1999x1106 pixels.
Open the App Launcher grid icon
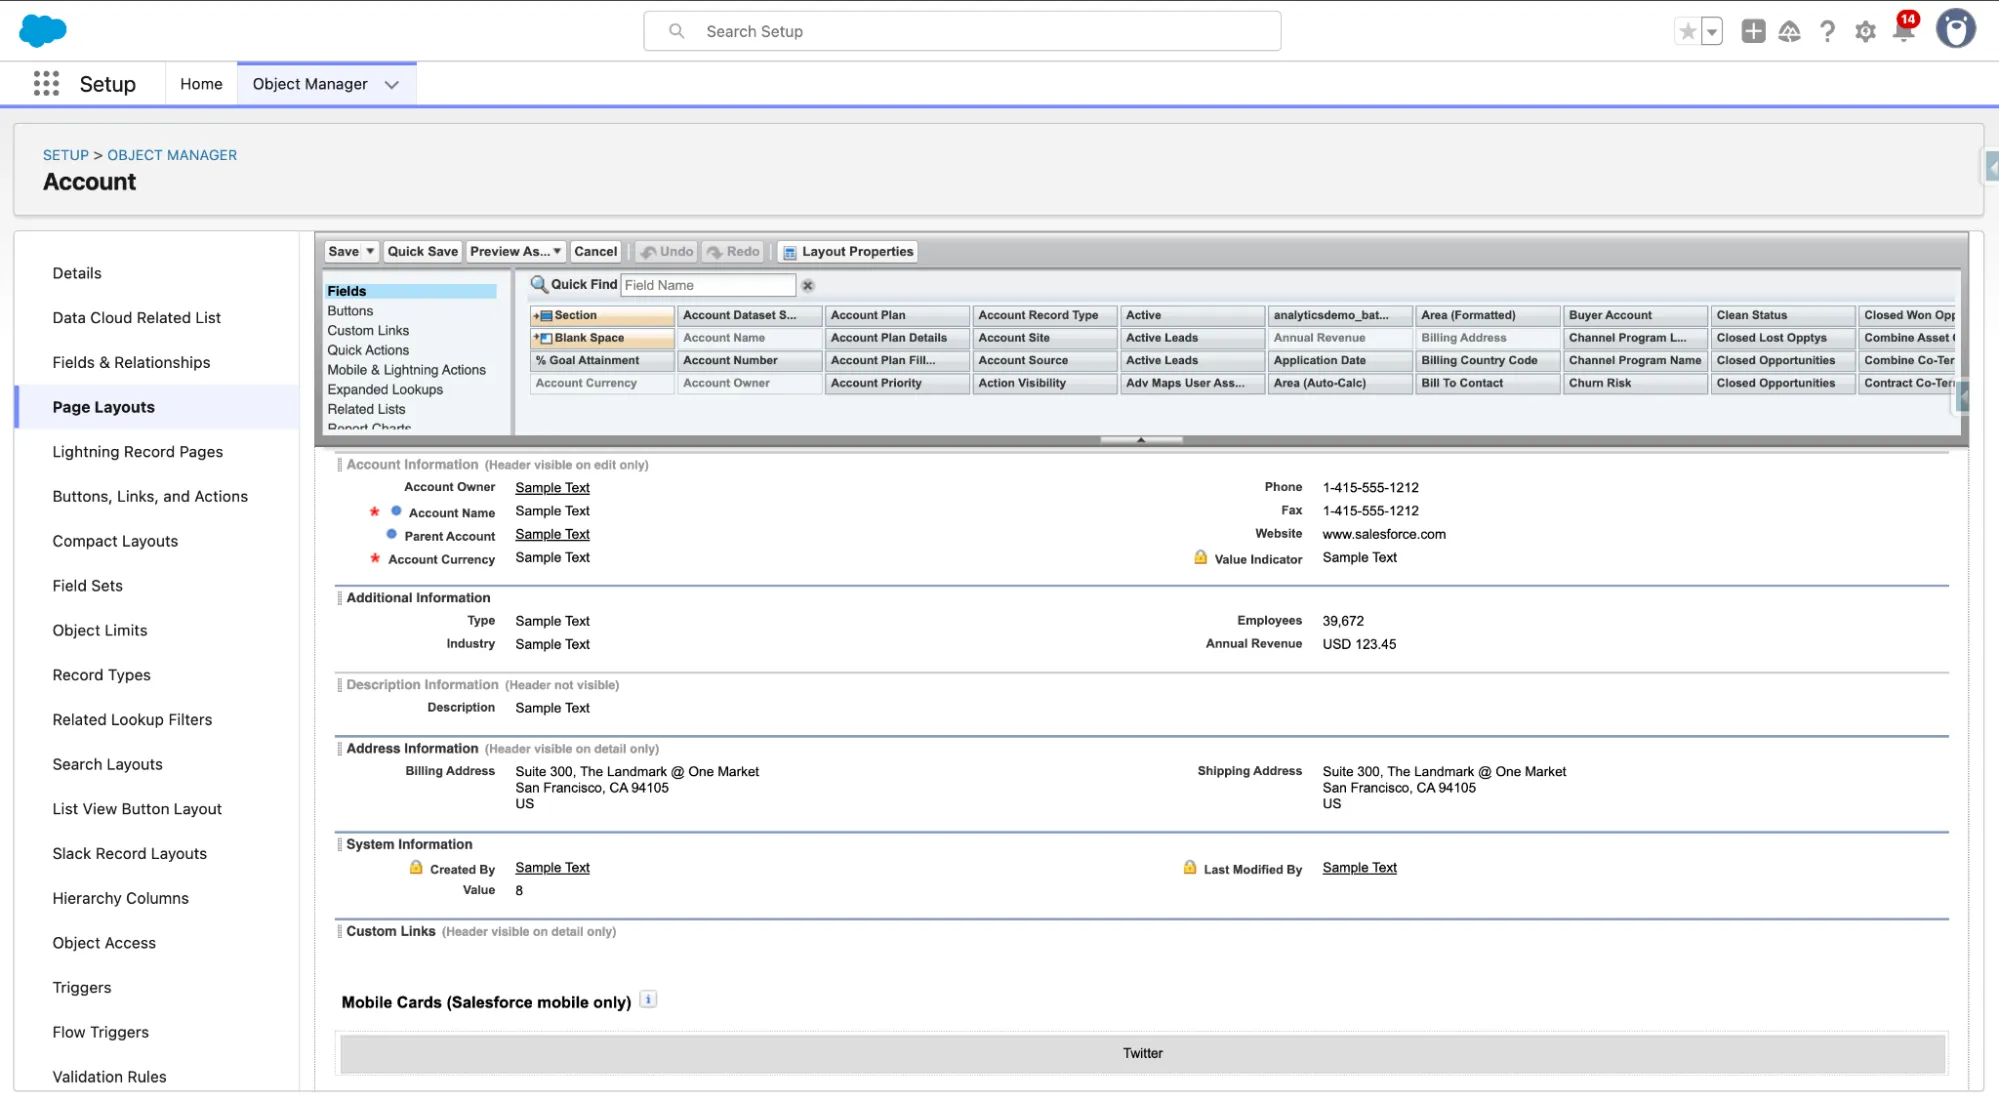(x=46, y=84)
